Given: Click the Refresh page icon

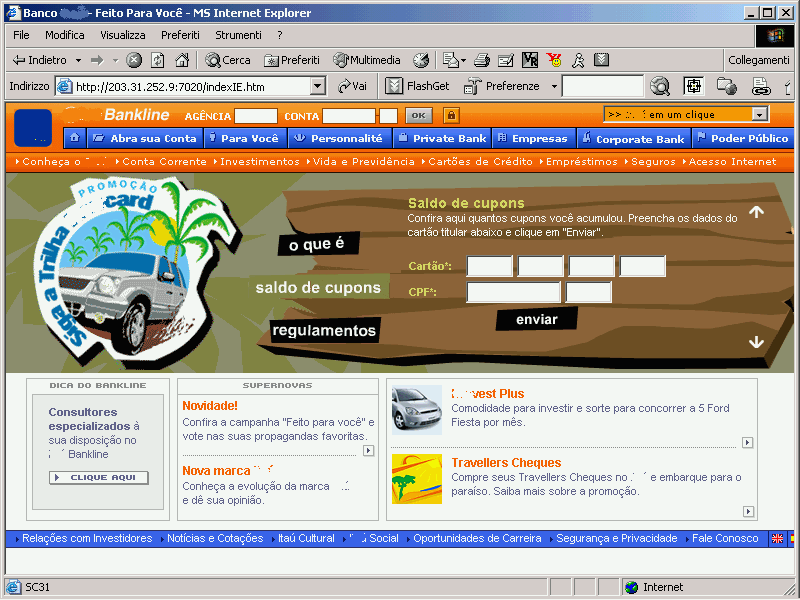Looking at the screenshot, I should (x=158, y=60).
